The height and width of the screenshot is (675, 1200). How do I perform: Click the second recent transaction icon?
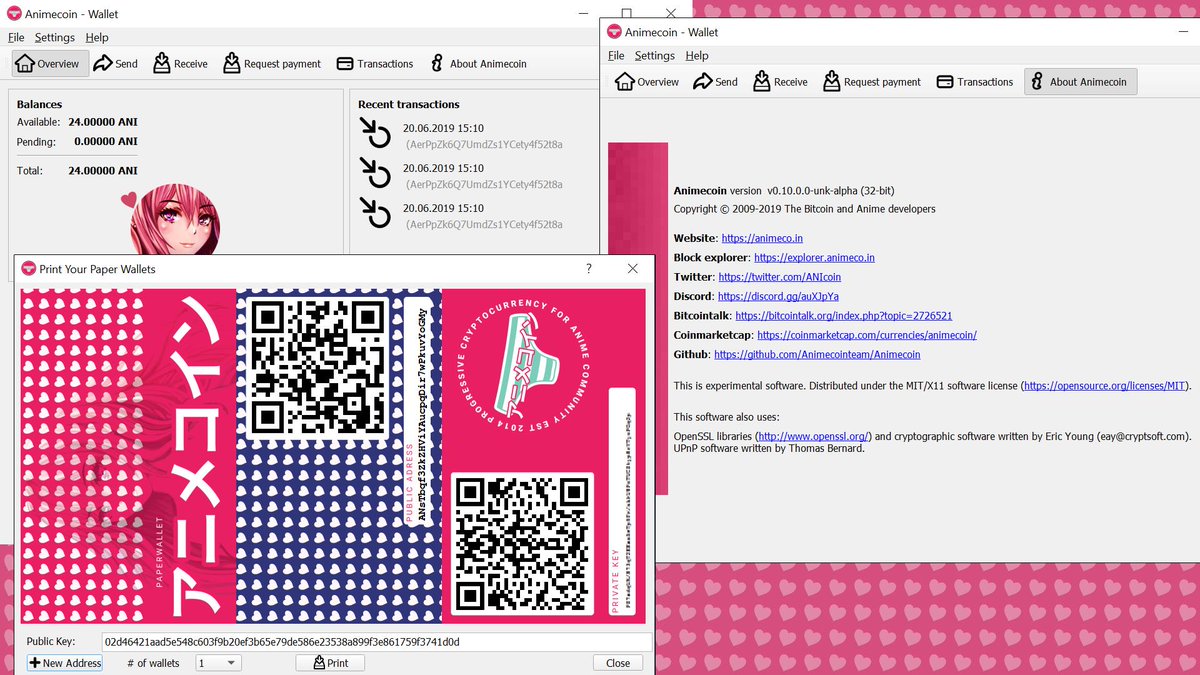[x=375, y=174]
